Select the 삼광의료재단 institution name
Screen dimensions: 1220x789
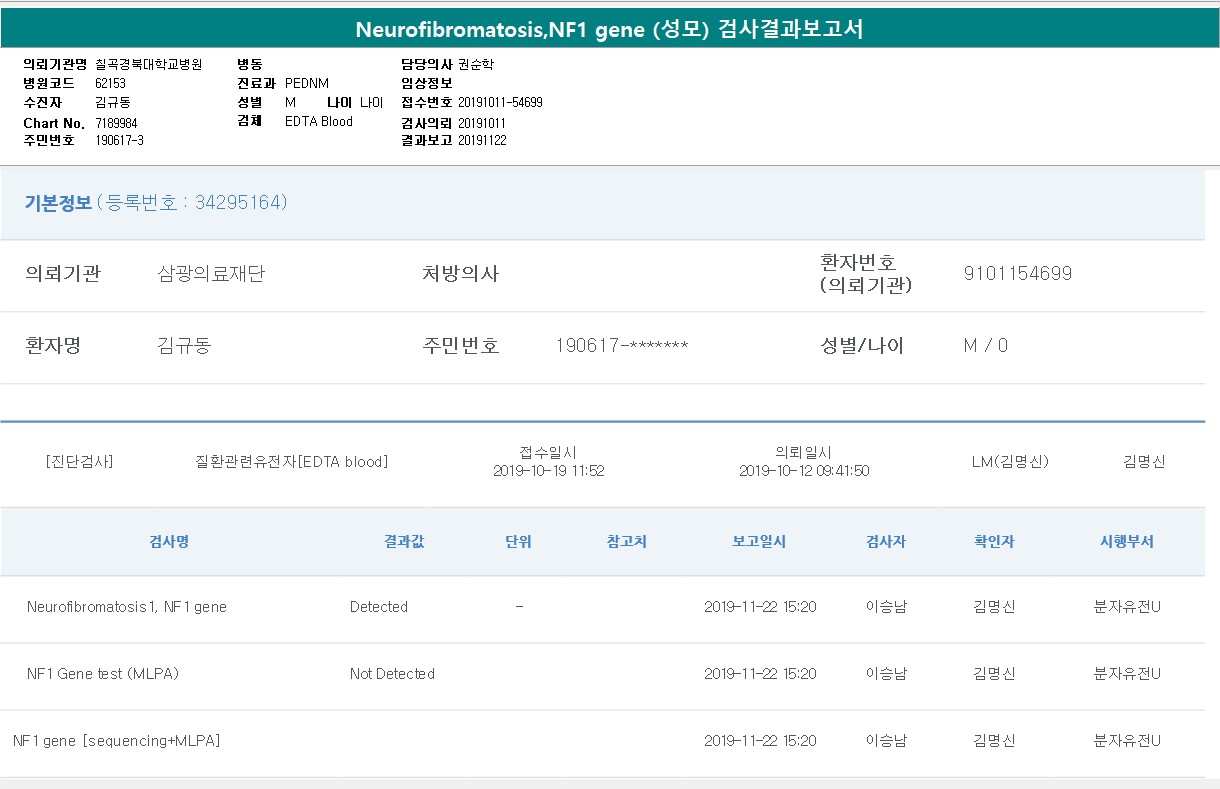(211, 273)
